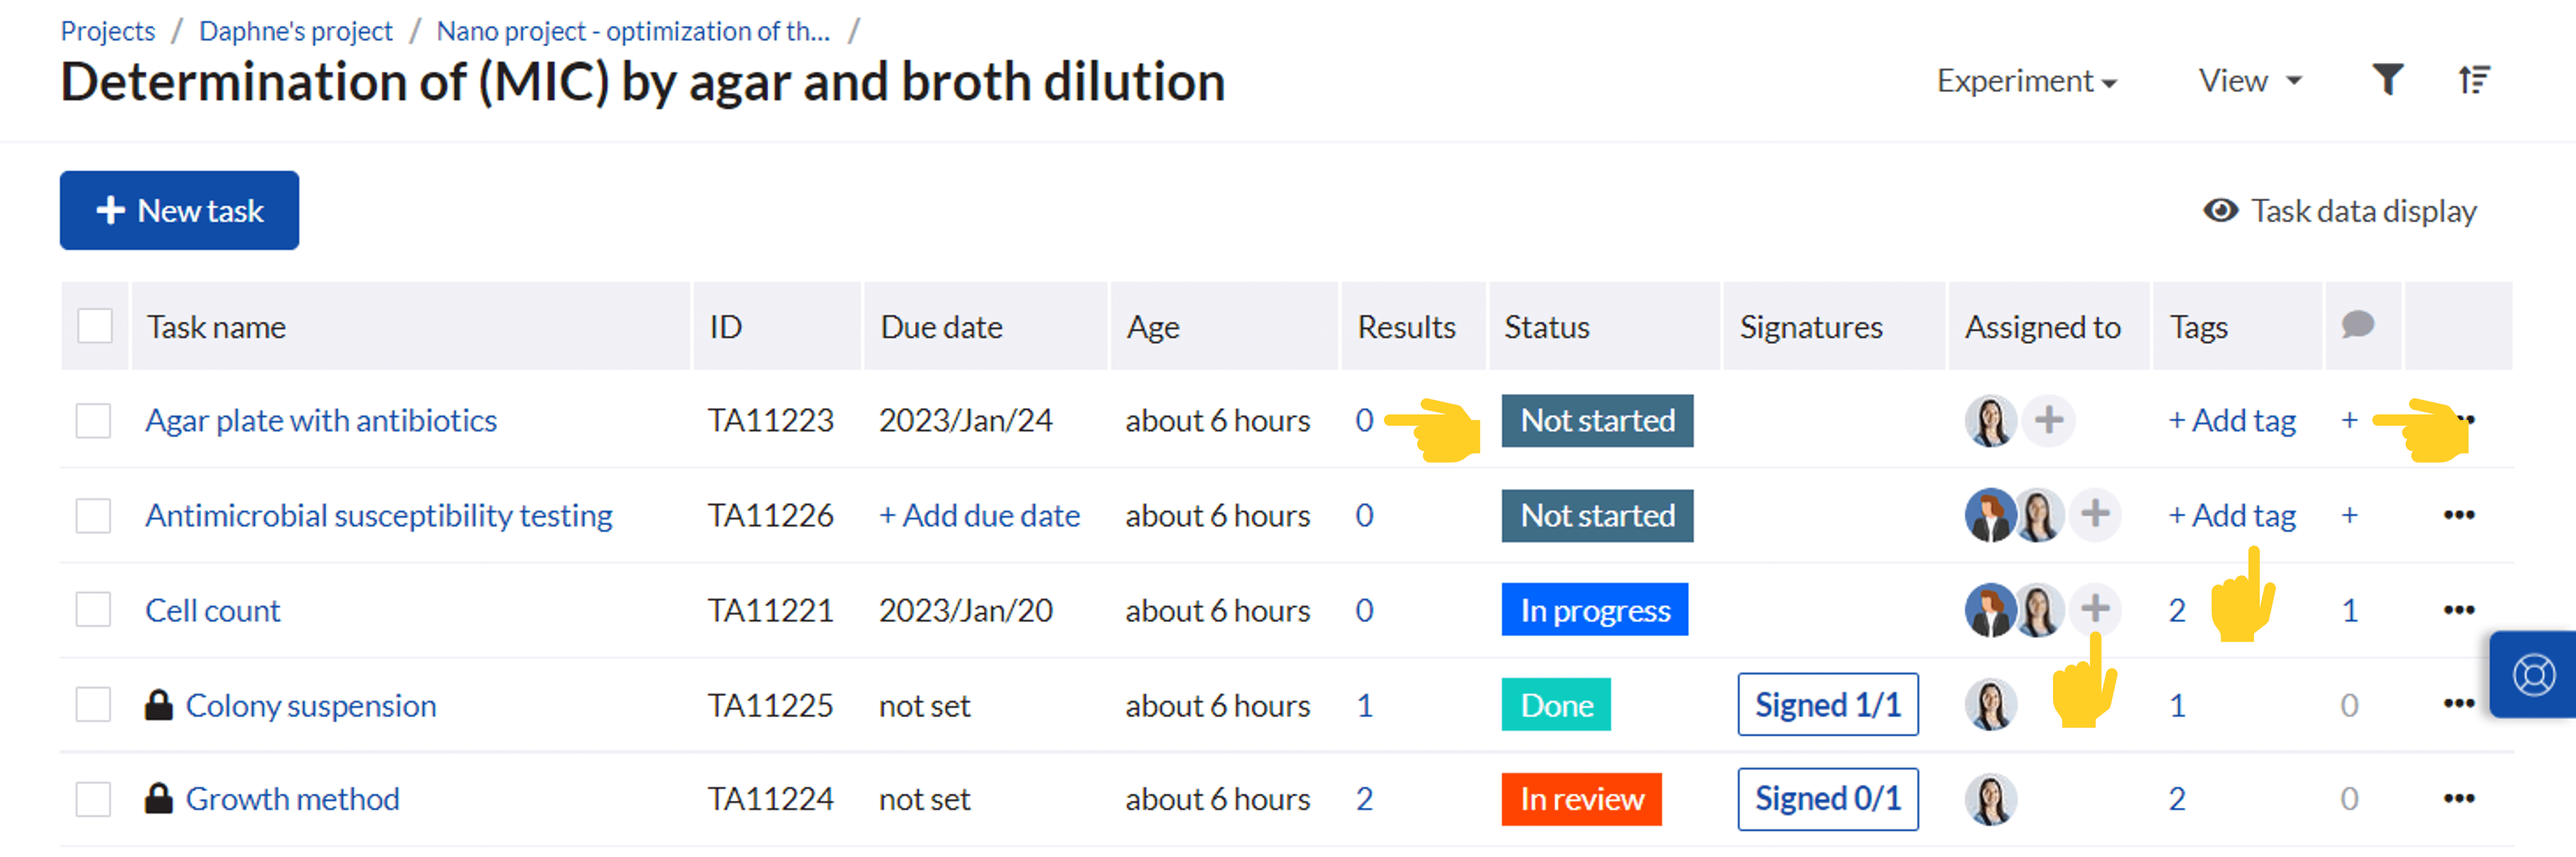2576x857 pixels.
Task: Open the help lifebuoy widget
Action: click(x=2534, y=674)
